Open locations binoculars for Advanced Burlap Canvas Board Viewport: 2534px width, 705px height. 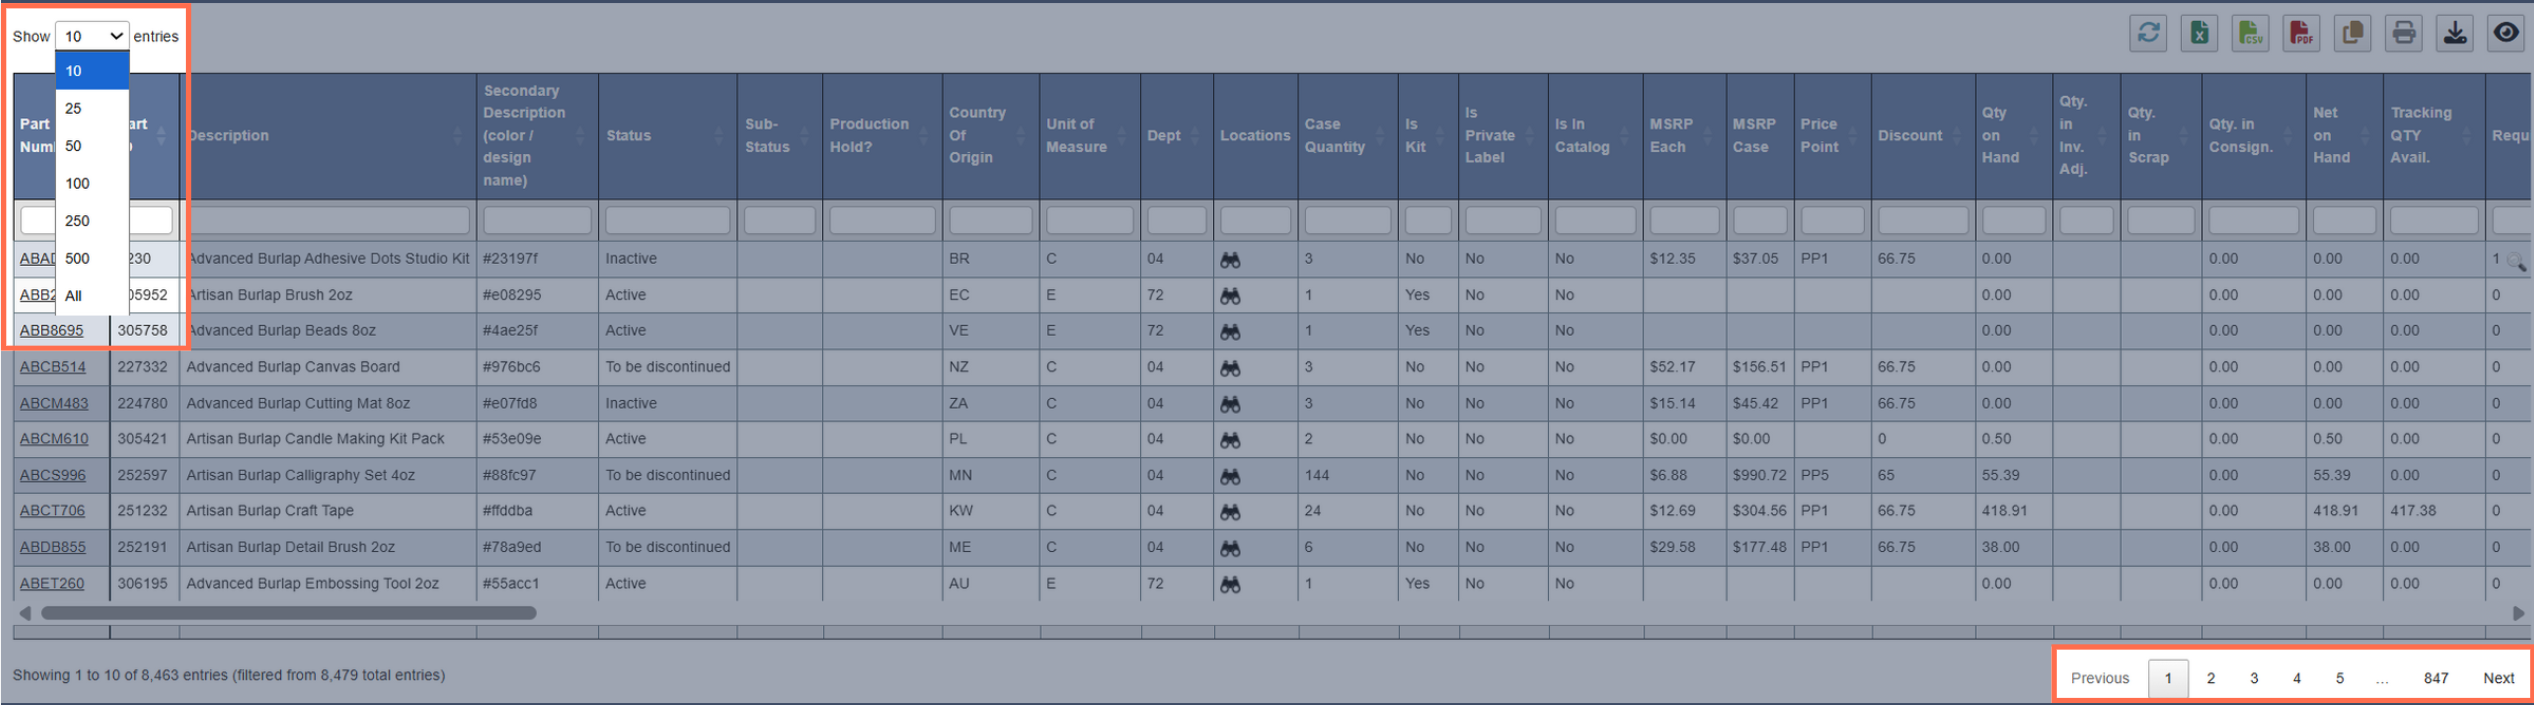[1230, 368]
